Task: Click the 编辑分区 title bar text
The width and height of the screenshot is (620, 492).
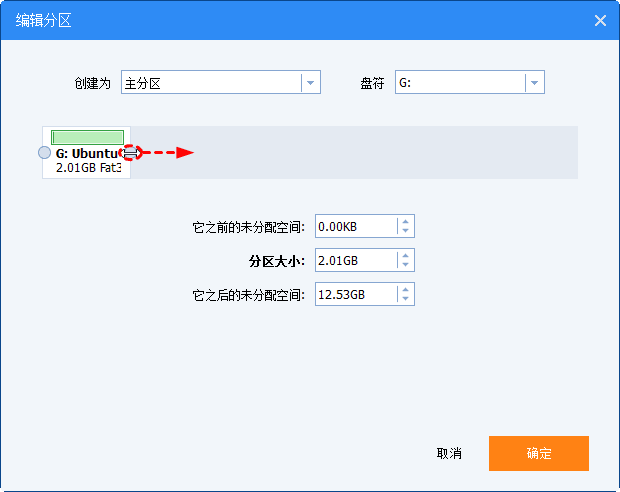Action: coord(43,20)
